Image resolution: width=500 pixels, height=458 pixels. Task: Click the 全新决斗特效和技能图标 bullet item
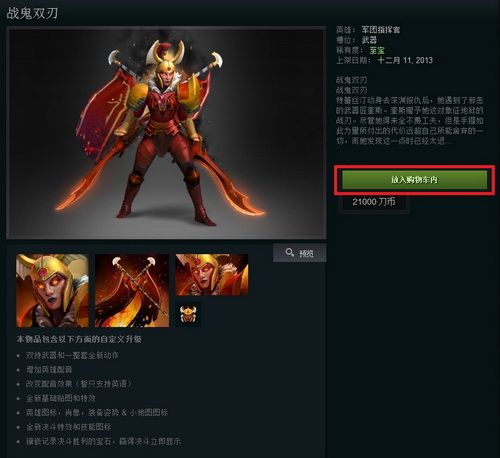click(69, 427)
